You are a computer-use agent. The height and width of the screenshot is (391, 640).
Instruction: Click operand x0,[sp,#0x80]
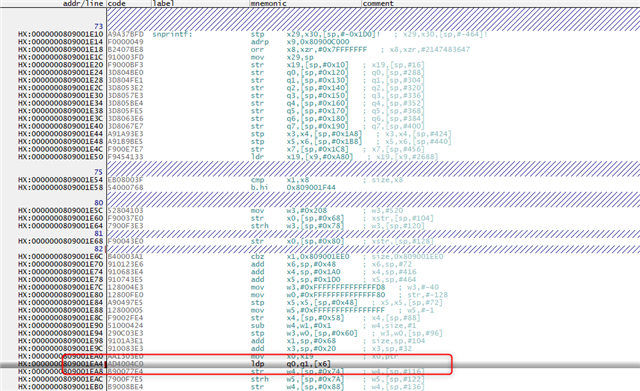point(316,241)
